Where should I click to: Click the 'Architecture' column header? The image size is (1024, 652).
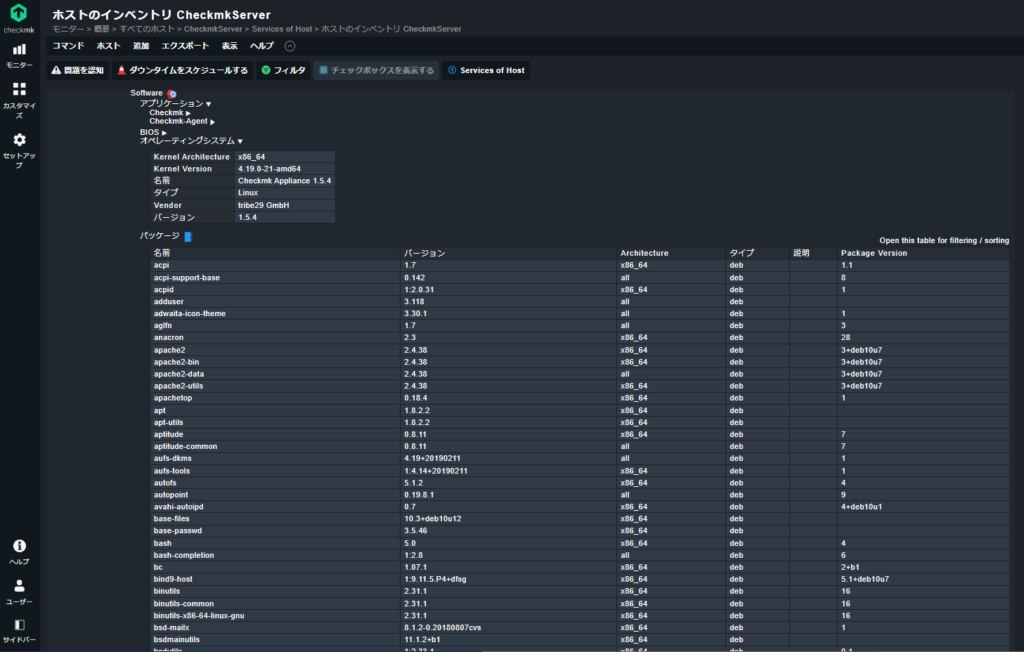point(644,253)
